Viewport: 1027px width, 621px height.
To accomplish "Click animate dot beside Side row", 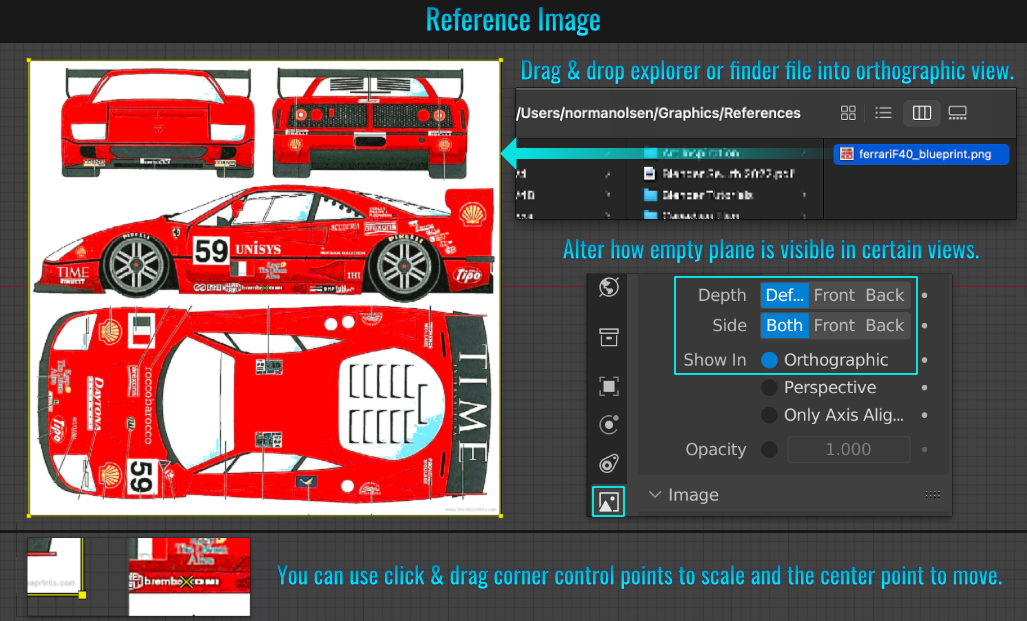I will (x=925, y=326).
